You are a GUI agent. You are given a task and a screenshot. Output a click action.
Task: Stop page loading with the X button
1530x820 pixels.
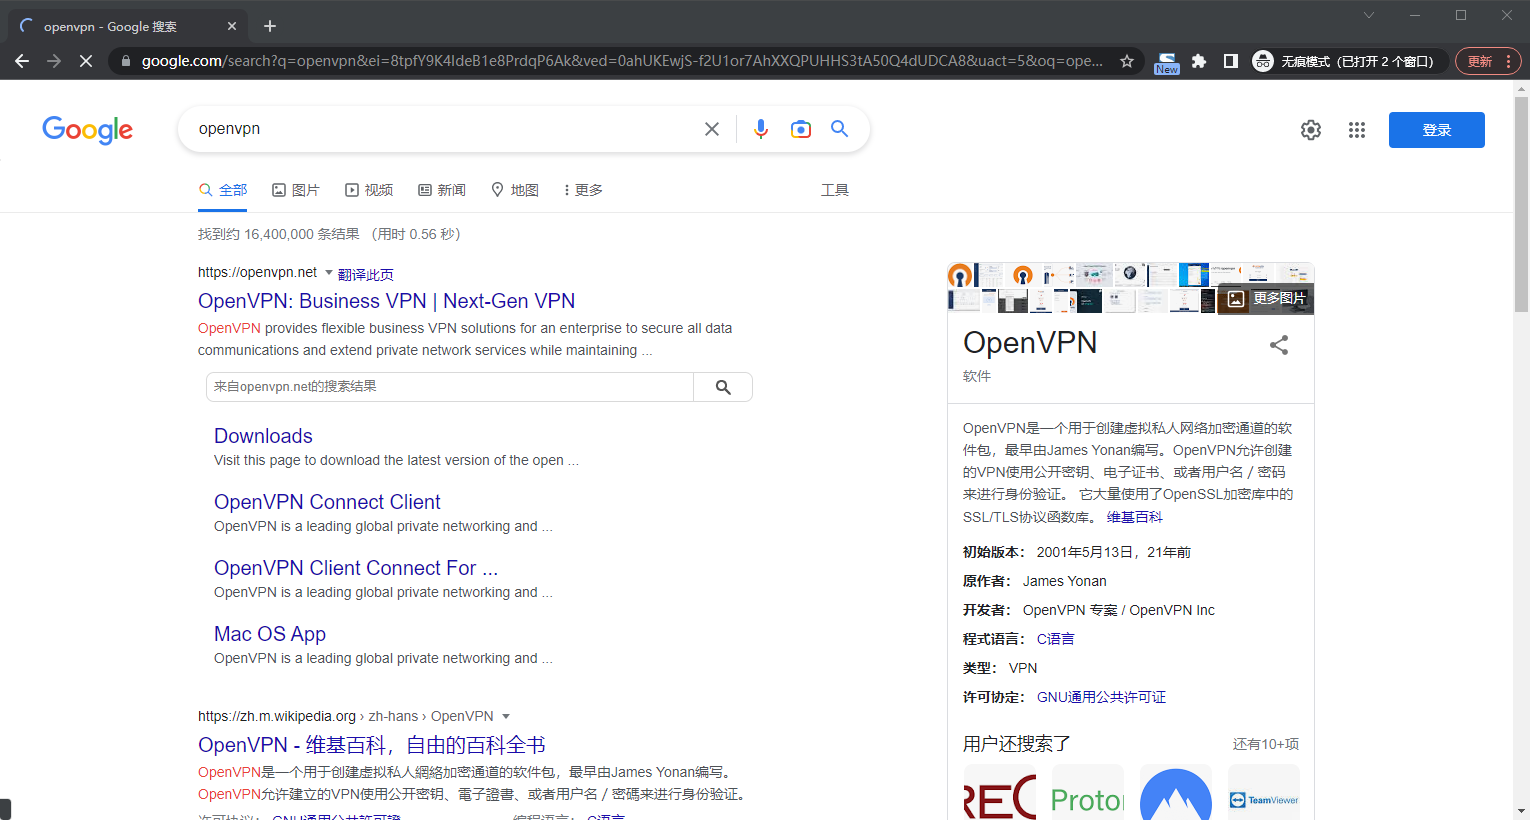point(86,61)
